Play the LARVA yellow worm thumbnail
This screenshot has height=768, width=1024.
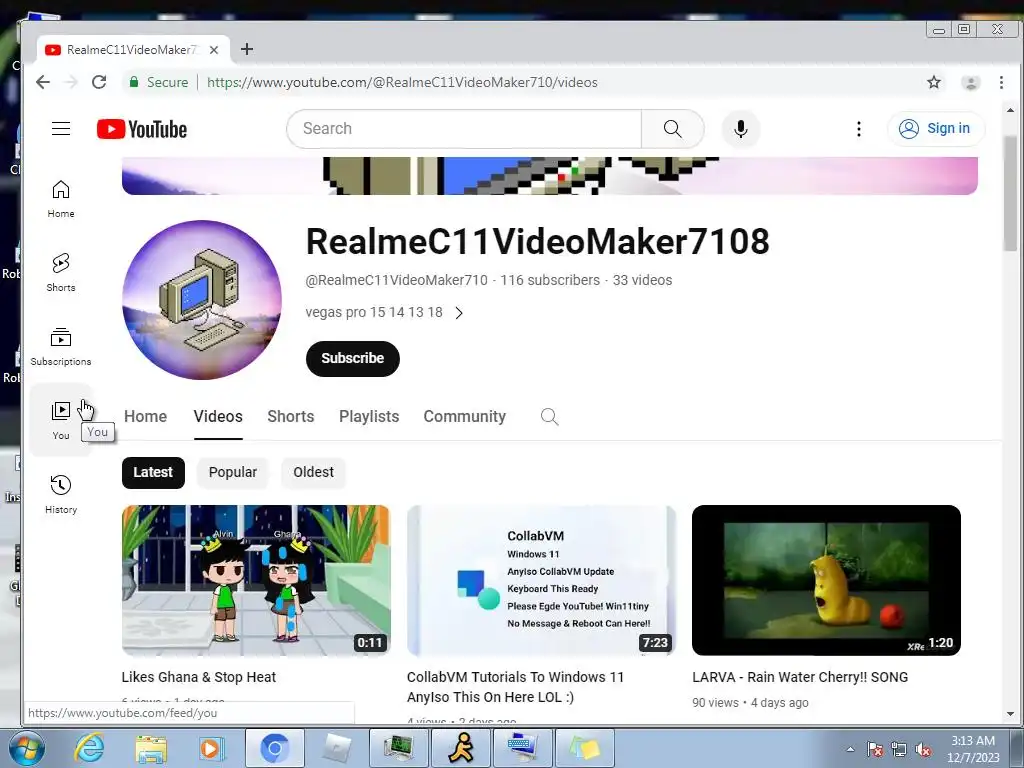[x=826, y=580]
